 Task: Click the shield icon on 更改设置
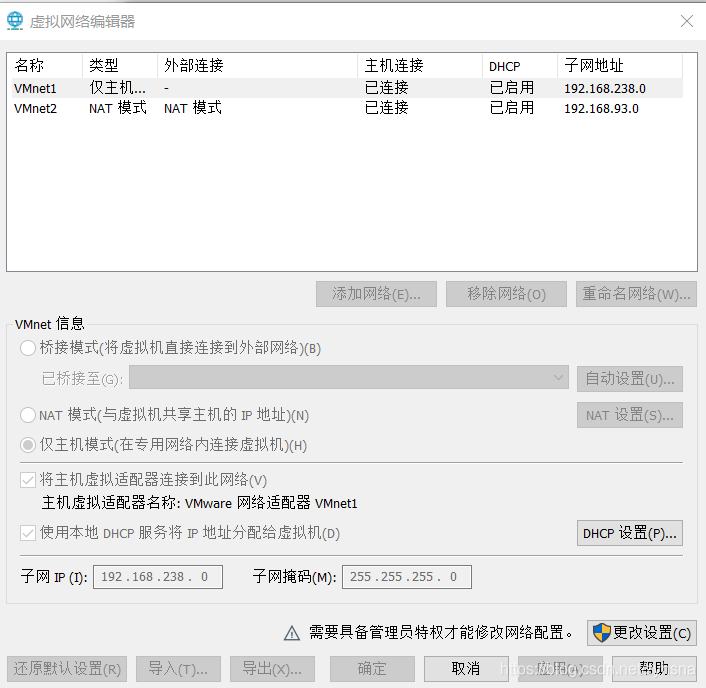pyautogui.click(x=602, y=633)
